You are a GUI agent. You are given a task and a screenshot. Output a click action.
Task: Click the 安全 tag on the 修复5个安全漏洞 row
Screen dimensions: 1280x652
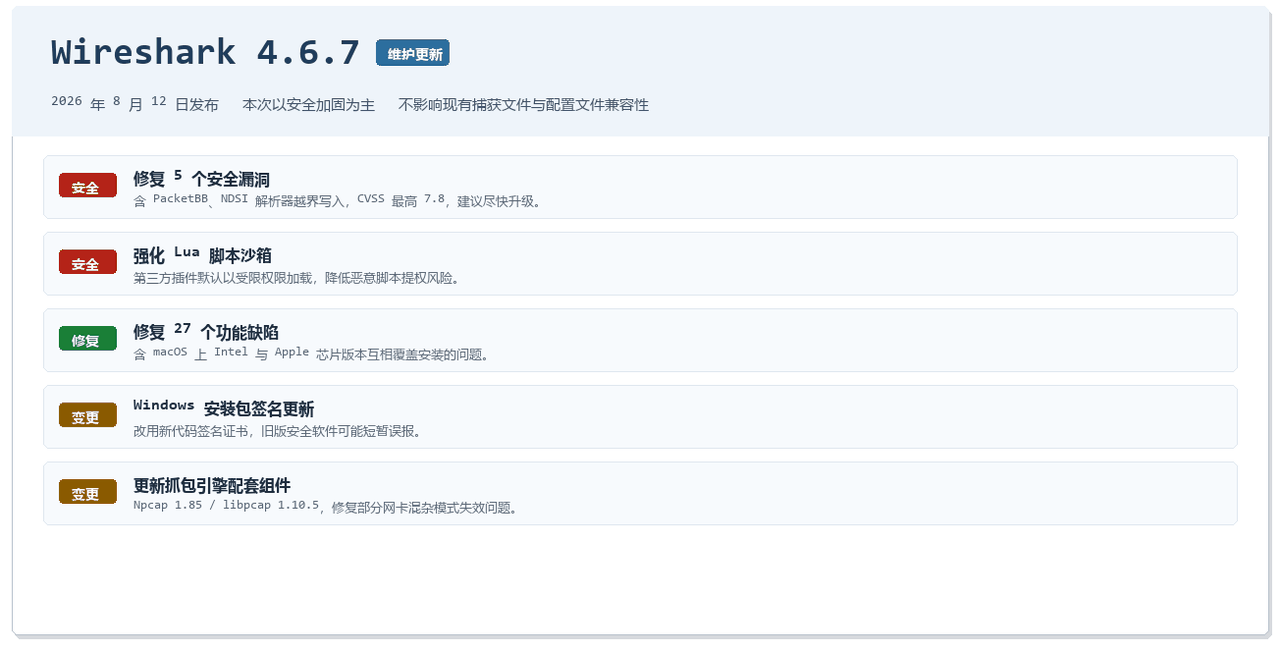coord(88,186)
